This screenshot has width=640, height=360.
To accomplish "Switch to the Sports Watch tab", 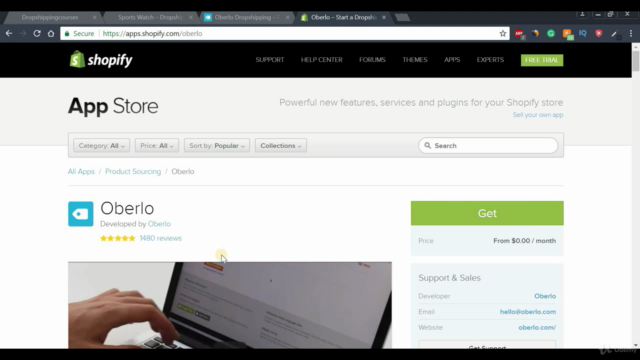I will [x=149, y=17].
